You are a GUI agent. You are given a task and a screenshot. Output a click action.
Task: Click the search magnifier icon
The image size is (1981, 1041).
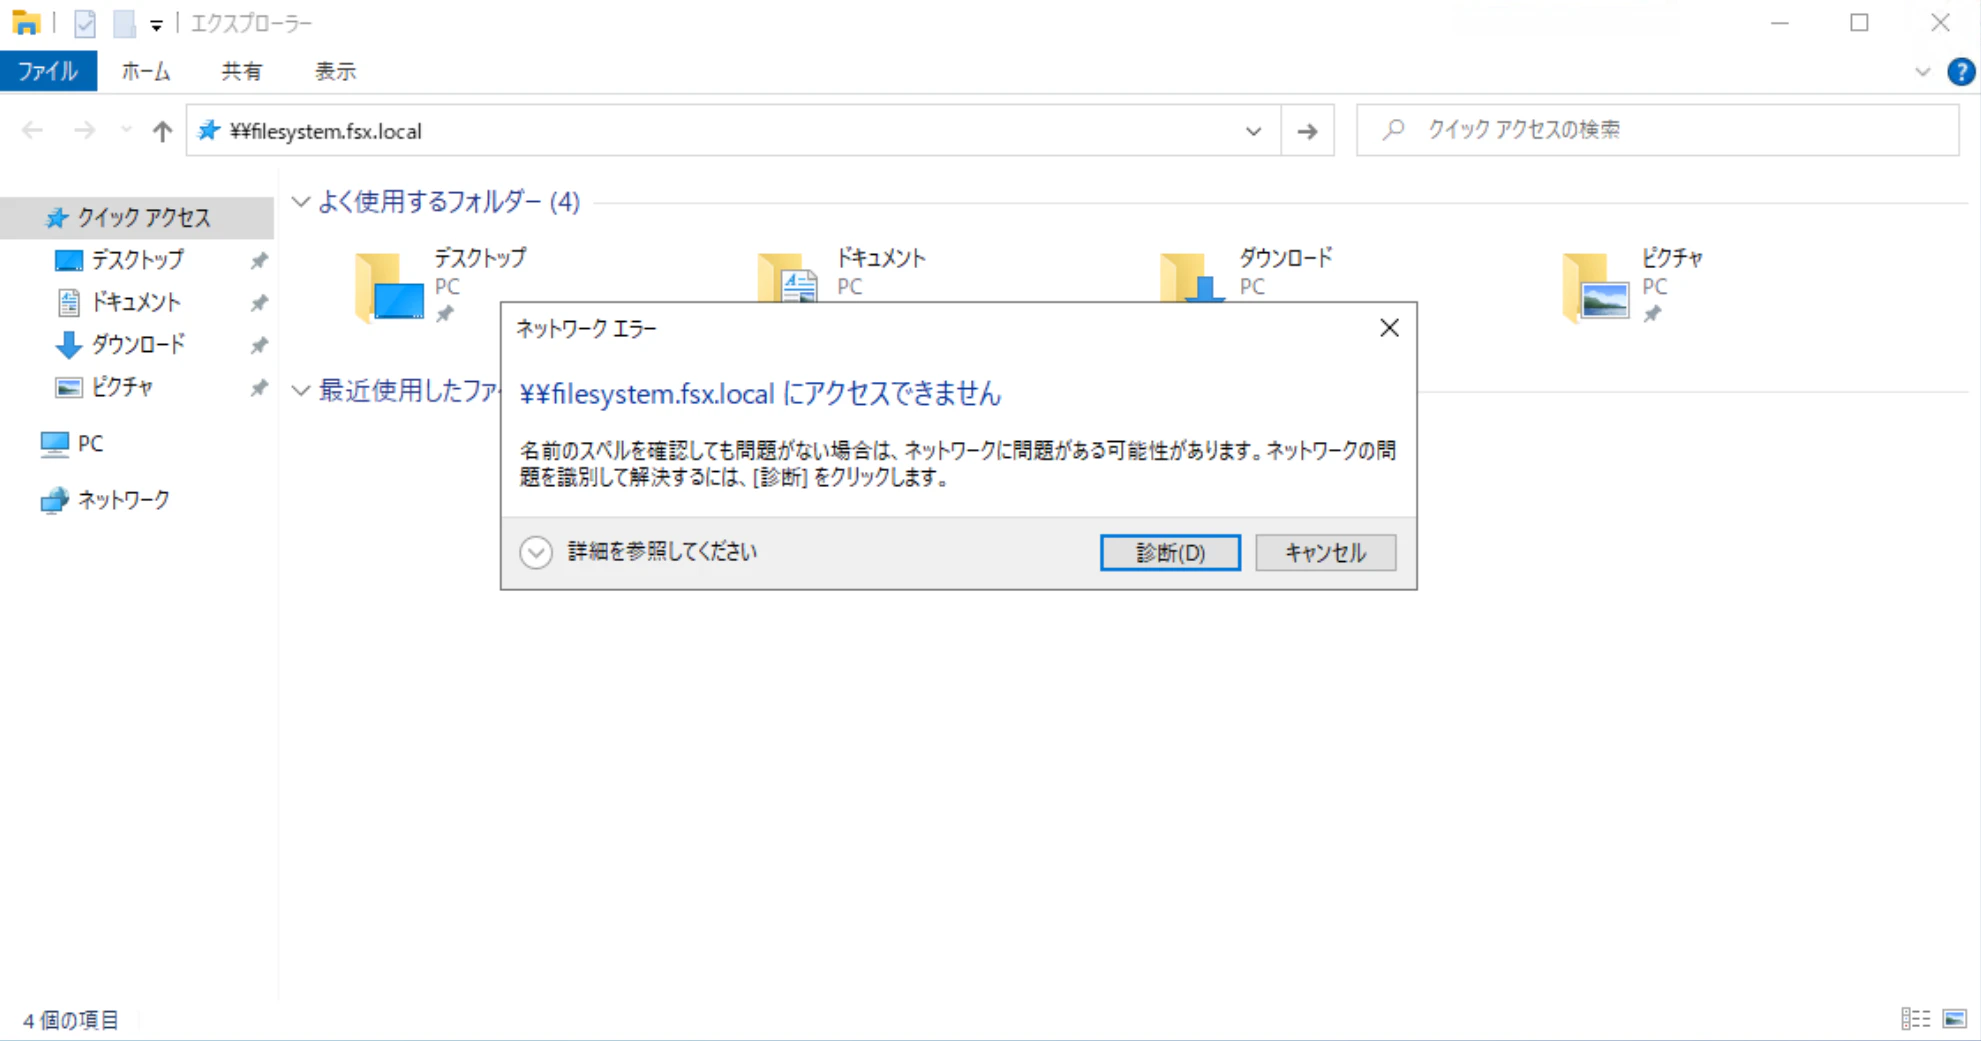pos(1393,130)
